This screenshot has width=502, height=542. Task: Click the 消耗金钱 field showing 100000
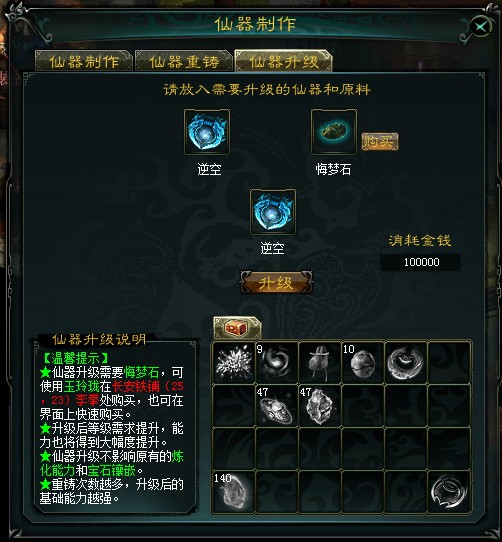[x=421, y=262]
